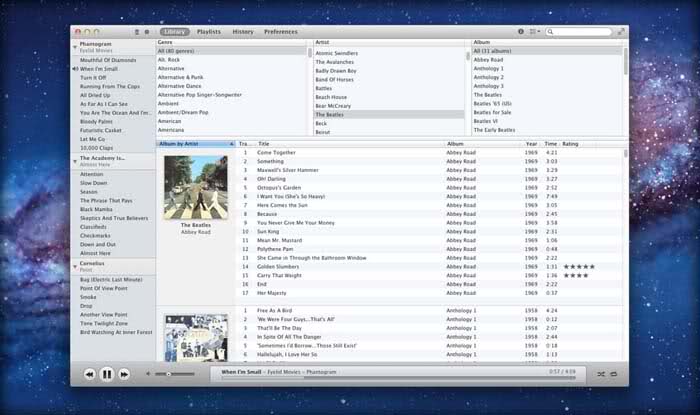
Task: Select Beach House artist
Action: coord(331,97)
